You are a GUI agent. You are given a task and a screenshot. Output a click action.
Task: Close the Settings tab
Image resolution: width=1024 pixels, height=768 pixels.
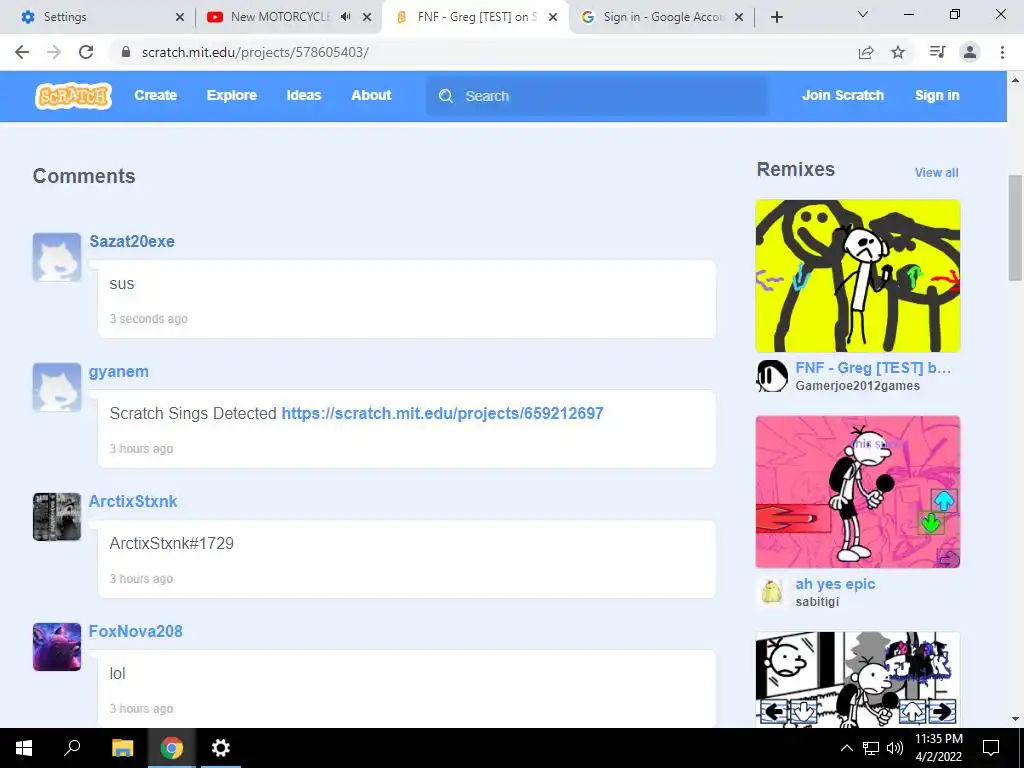click(x=180, y=17)
